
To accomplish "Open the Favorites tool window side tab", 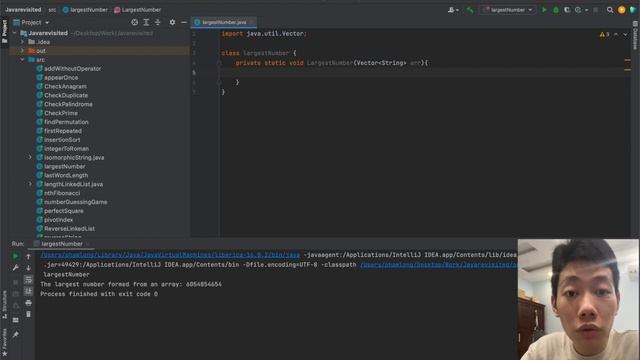I will pos(4,343).
